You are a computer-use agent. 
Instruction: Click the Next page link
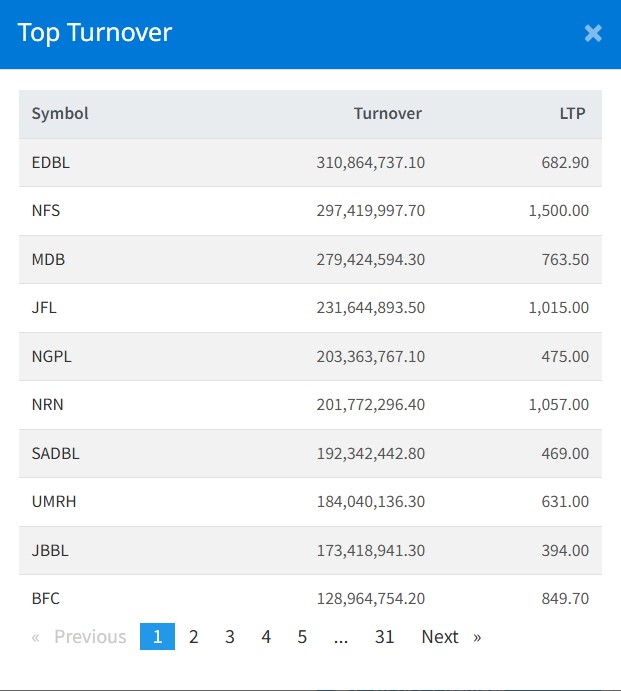pyautogui.click(x=451, y=637)
